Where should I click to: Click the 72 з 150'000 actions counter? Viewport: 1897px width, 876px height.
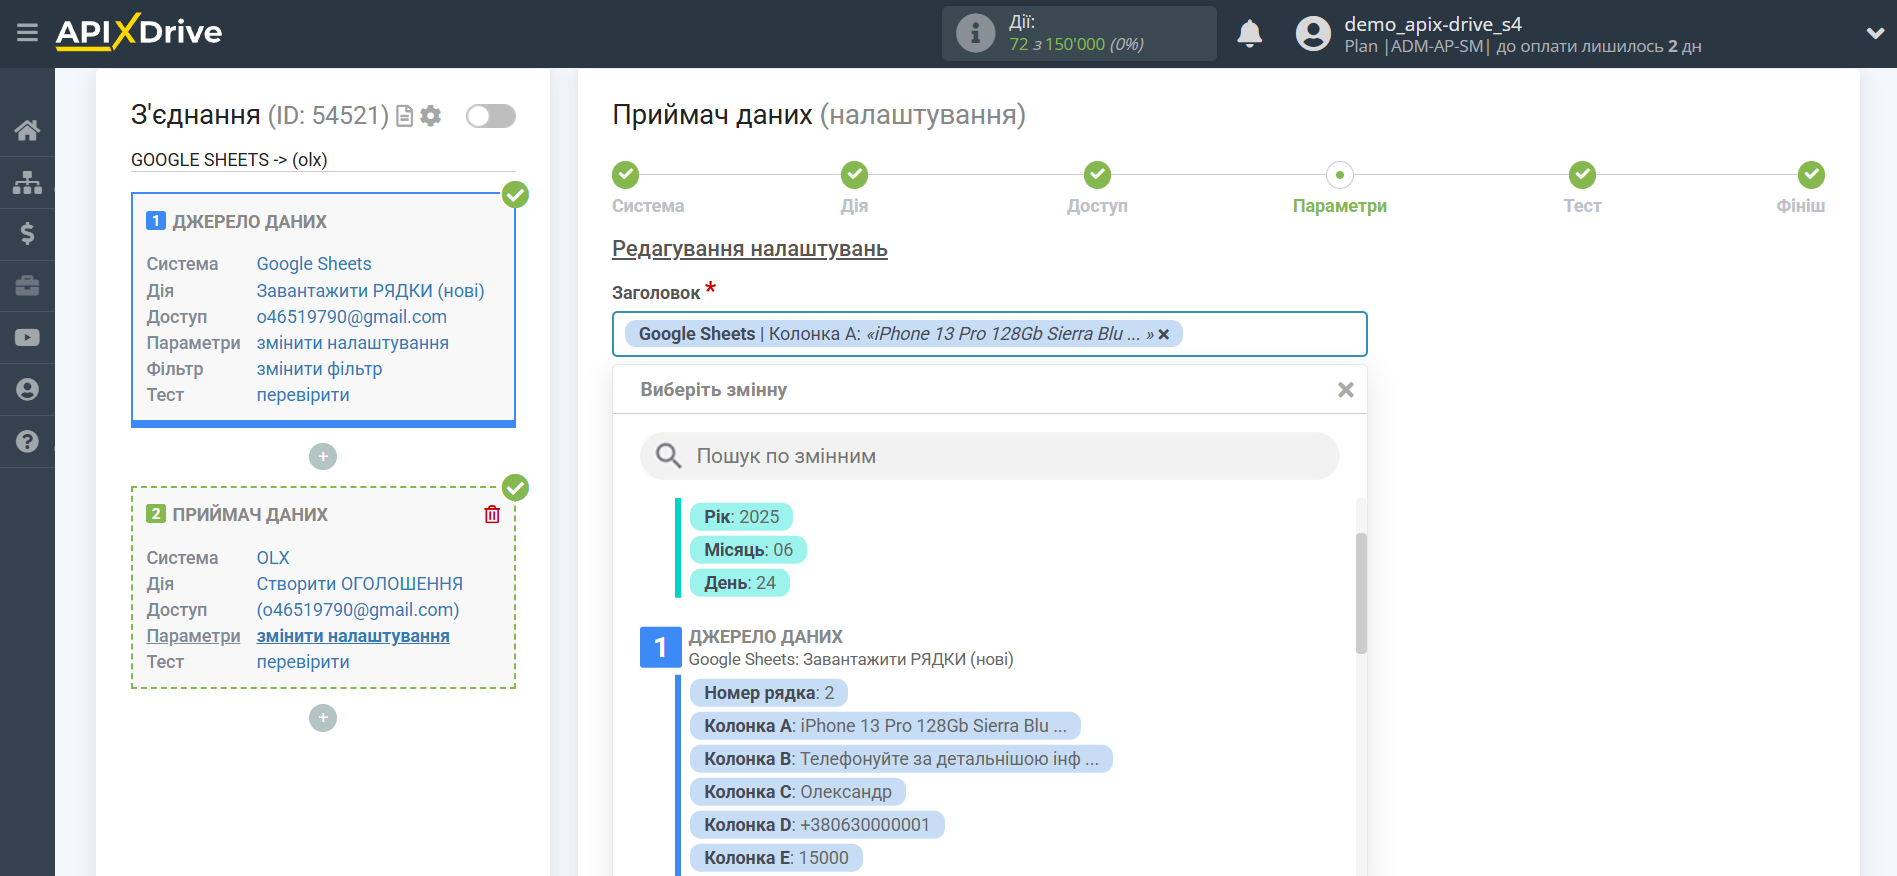click(1076, 44)
